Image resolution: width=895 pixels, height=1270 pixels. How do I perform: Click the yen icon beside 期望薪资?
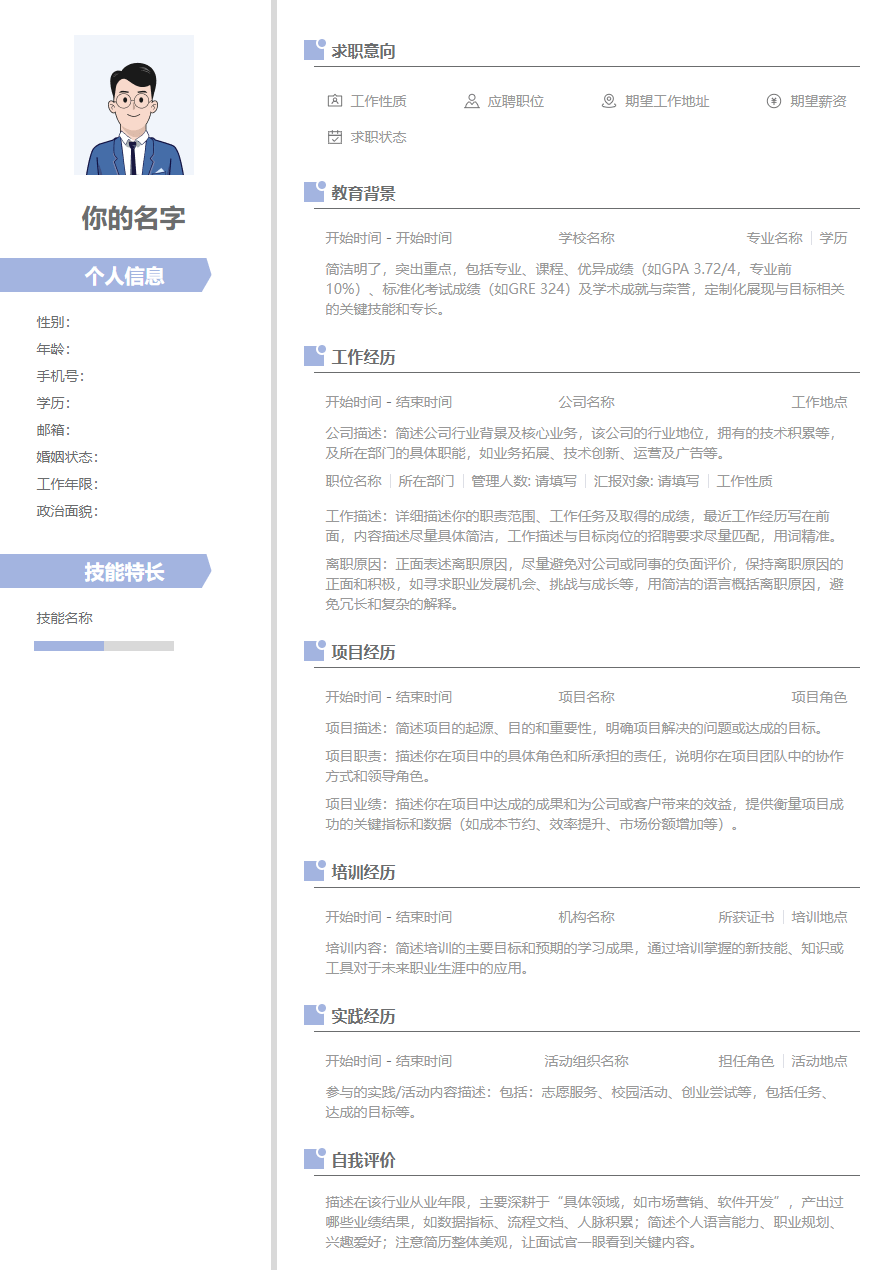click(x=774, y=101)
